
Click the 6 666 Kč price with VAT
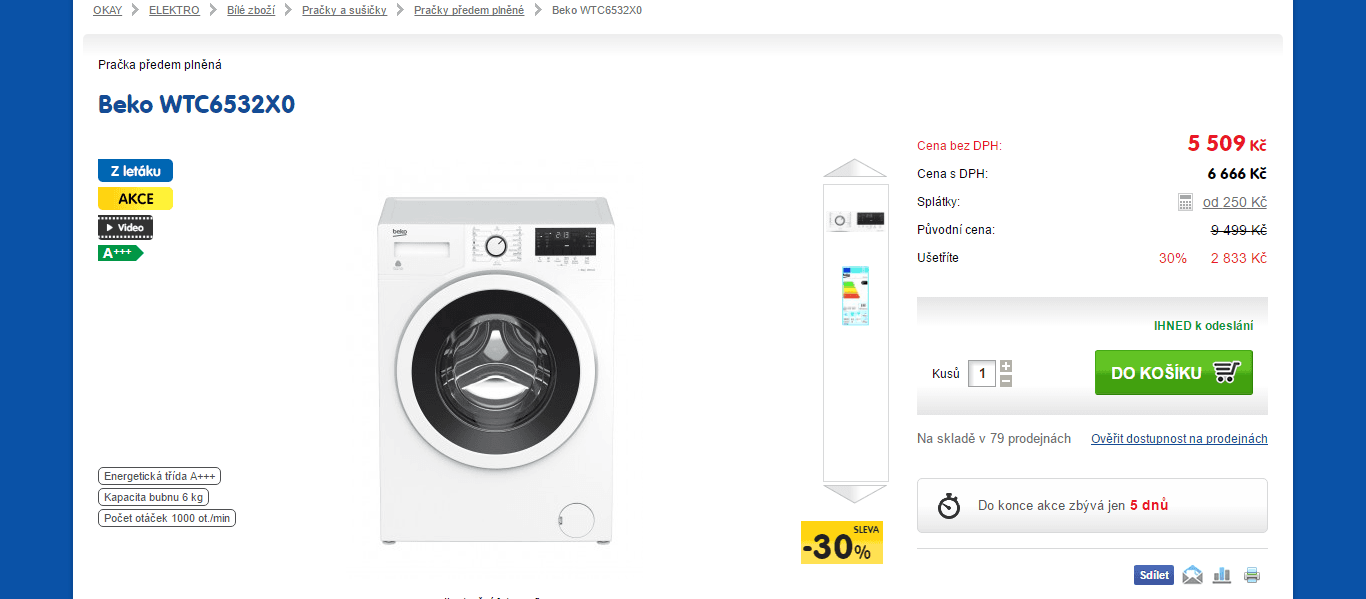pos(1237,174)
